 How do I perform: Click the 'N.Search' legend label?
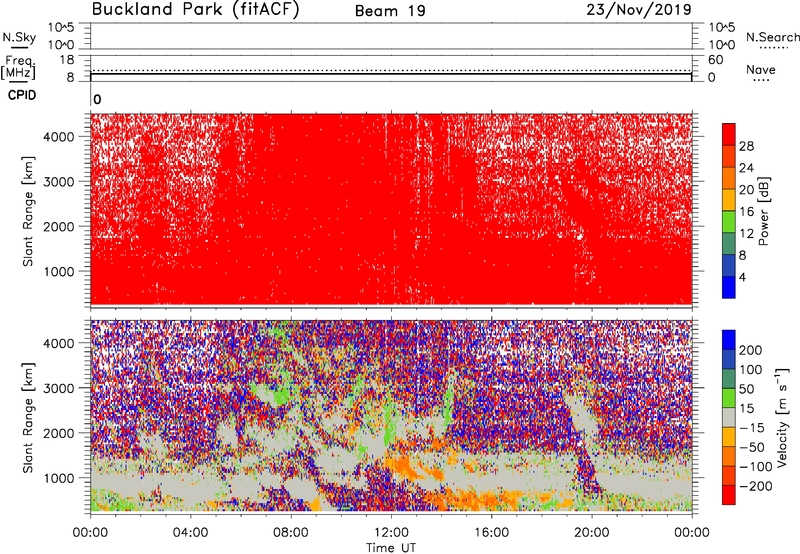point(772,37)
